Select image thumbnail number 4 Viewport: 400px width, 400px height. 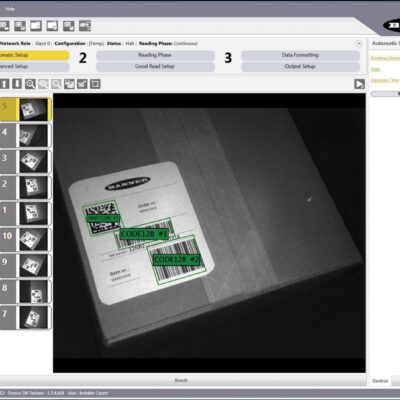coord(26,135)
